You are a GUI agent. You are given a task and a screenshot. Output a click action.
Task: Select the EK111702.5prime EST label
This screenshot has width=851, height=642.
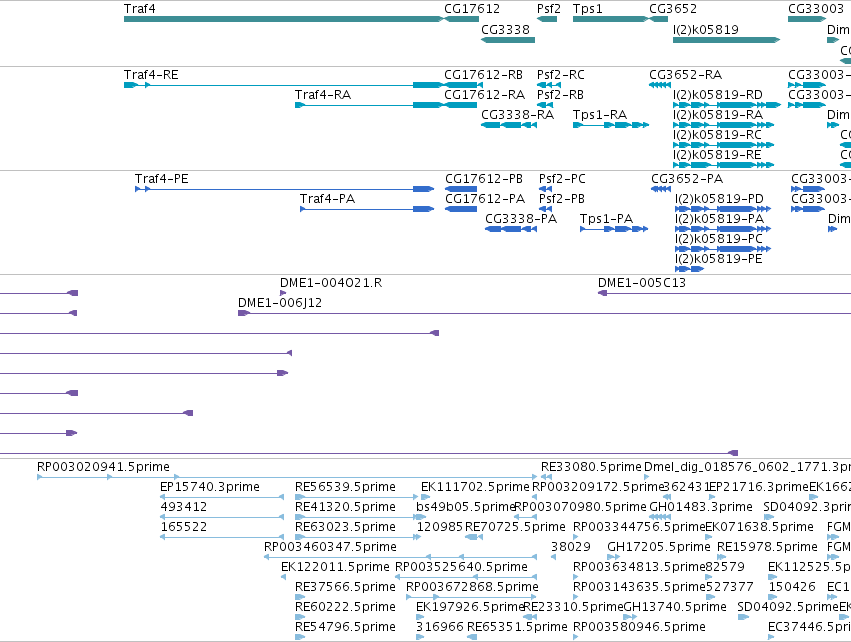(475, 487)
